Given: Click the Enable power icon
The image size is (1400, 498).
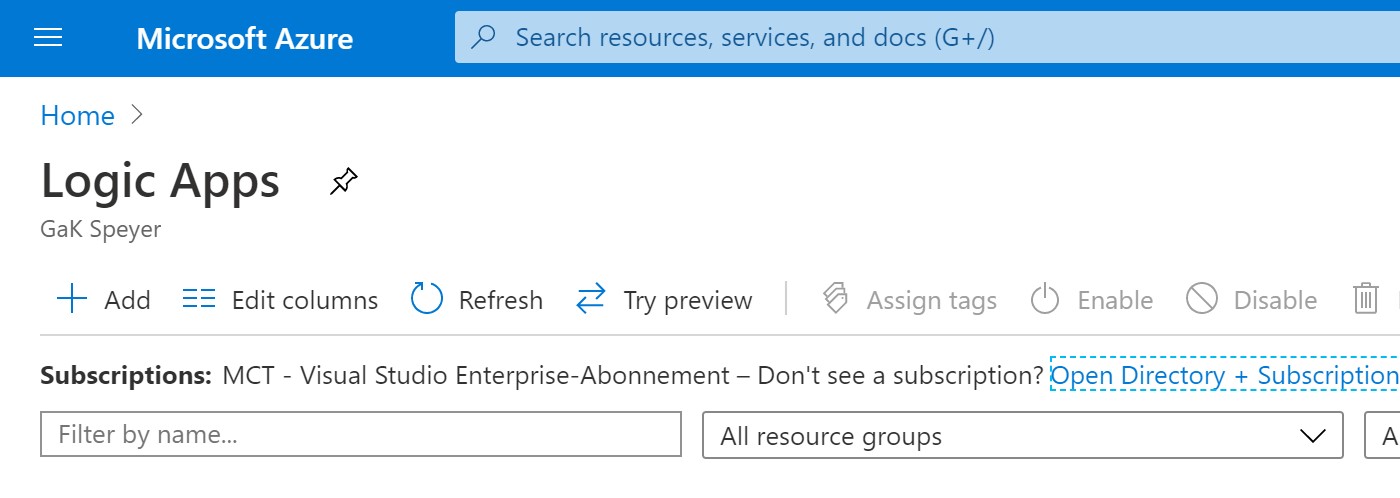Looking at the screenshot, I should (x=1045, y=299).
